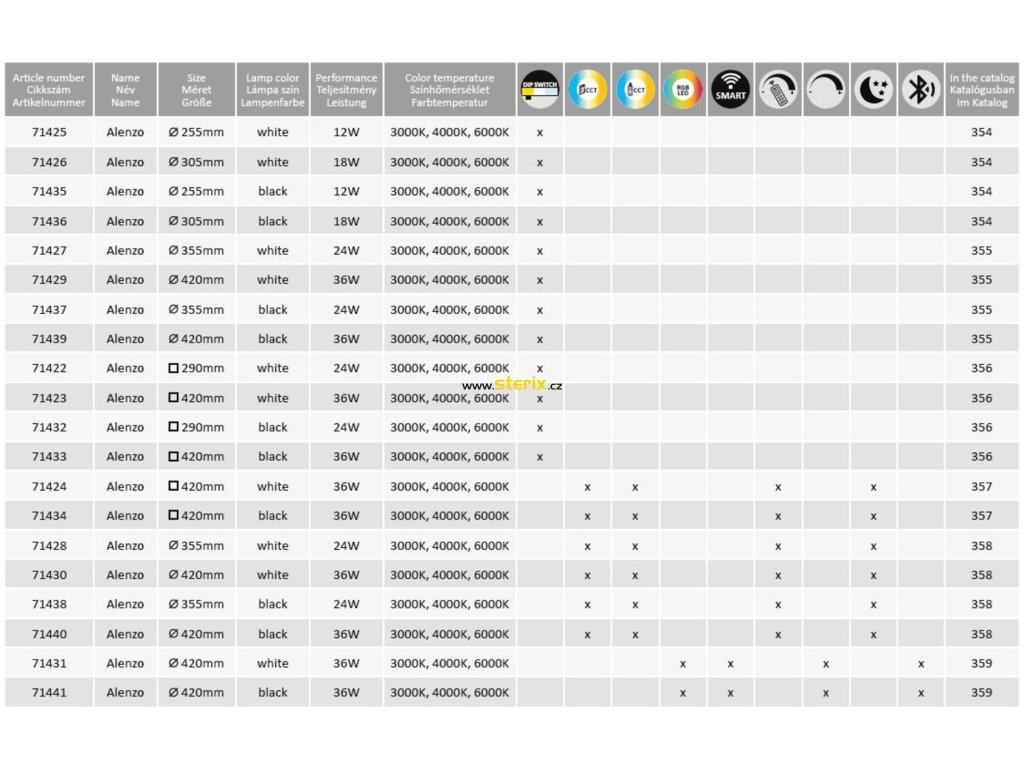Click the CCT icon beside DIP SWITCH
Screen dimensions: 1024x768
pos(587,90)
